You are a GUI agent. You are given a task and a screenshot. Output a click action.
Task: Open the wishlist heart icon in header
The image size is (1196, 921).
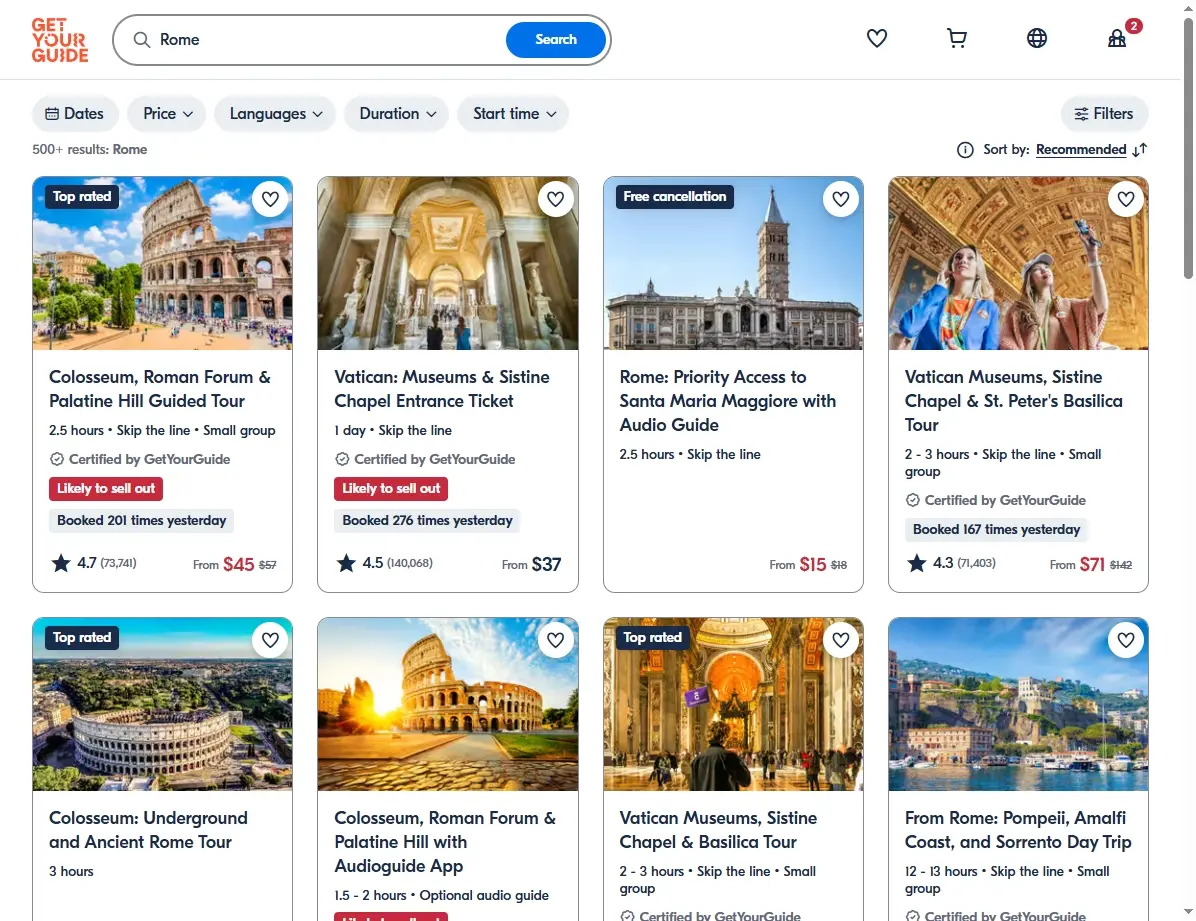[876, 38]
